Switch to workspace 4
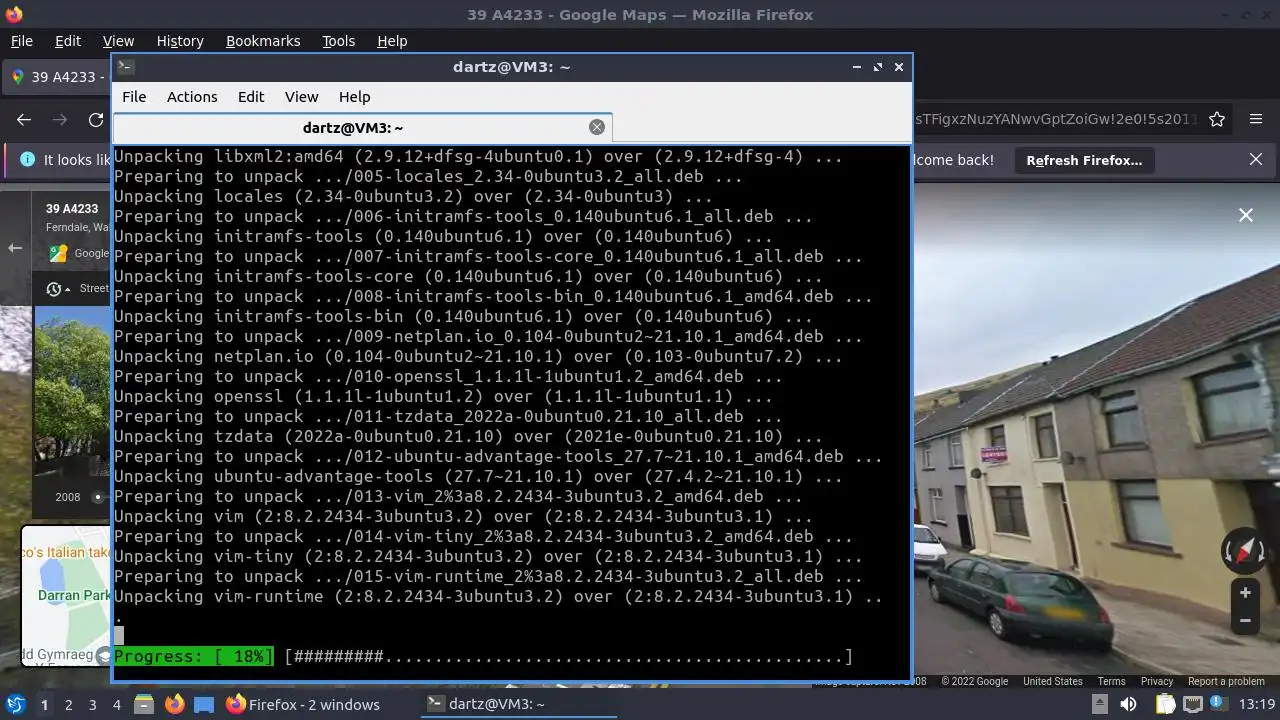Image resolution: width=1280 pixels, height=720 pixels. 116,704
